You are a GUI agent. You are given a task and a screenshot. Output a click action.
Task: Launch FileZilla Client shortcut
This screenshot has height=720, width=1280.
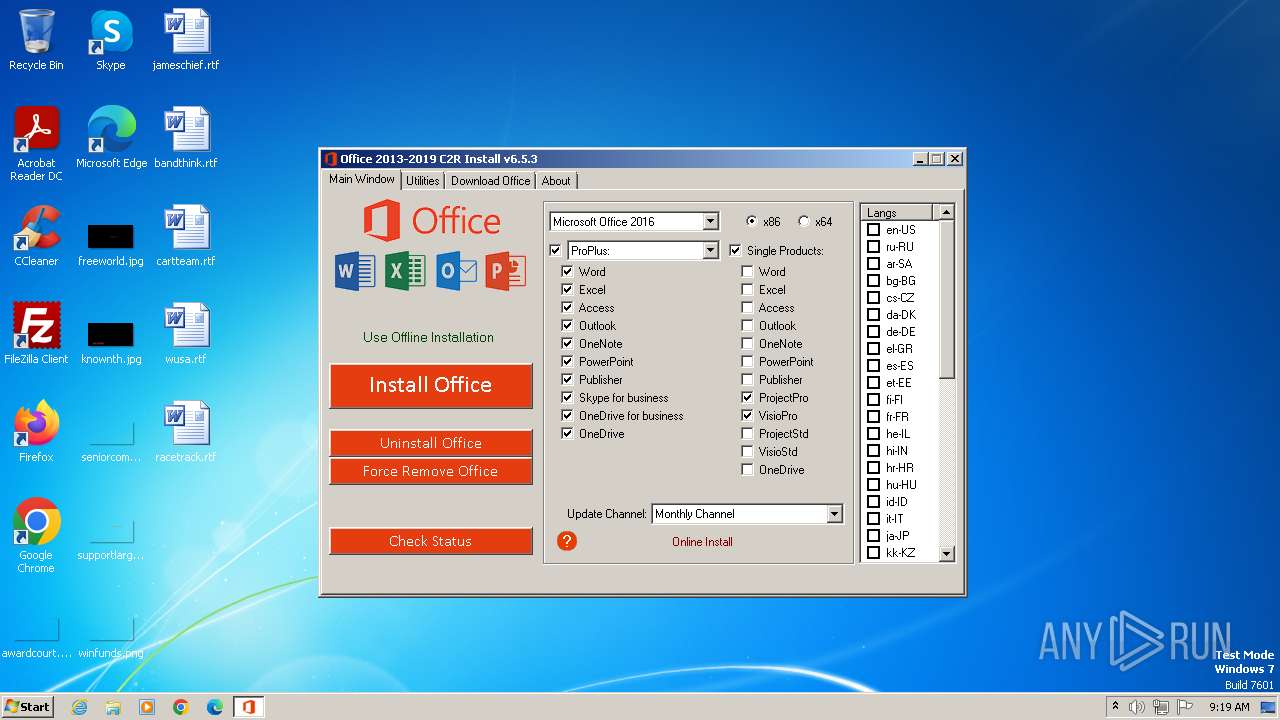[36, 334]
